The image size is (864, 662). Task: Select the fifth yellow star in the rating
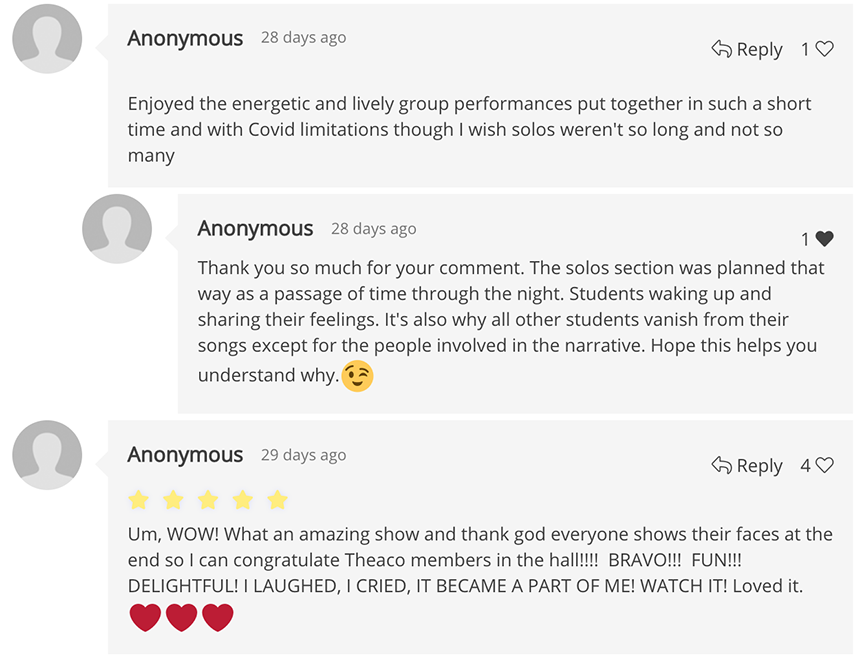pos(275,499)
